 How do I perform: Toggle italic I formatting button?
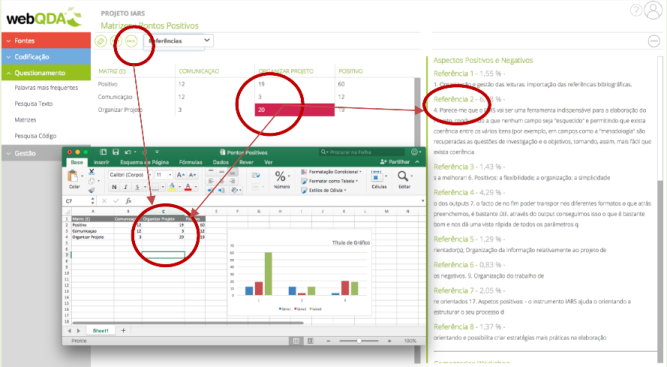pos(125,187)
